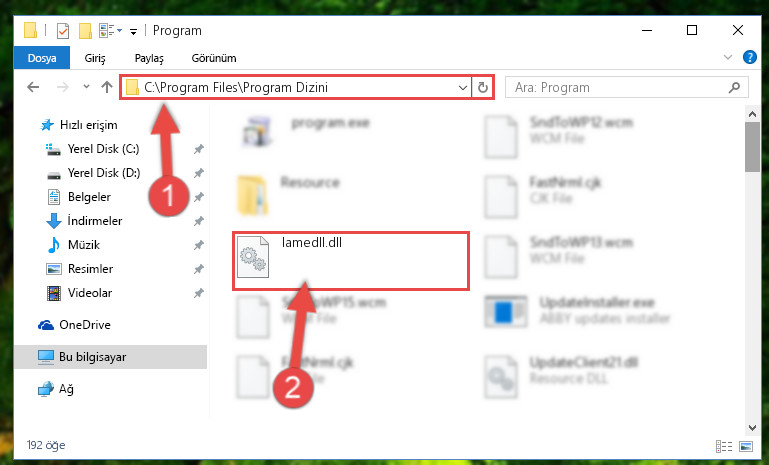Click the Properties checkmark icon in title bar

coord(63,31)
